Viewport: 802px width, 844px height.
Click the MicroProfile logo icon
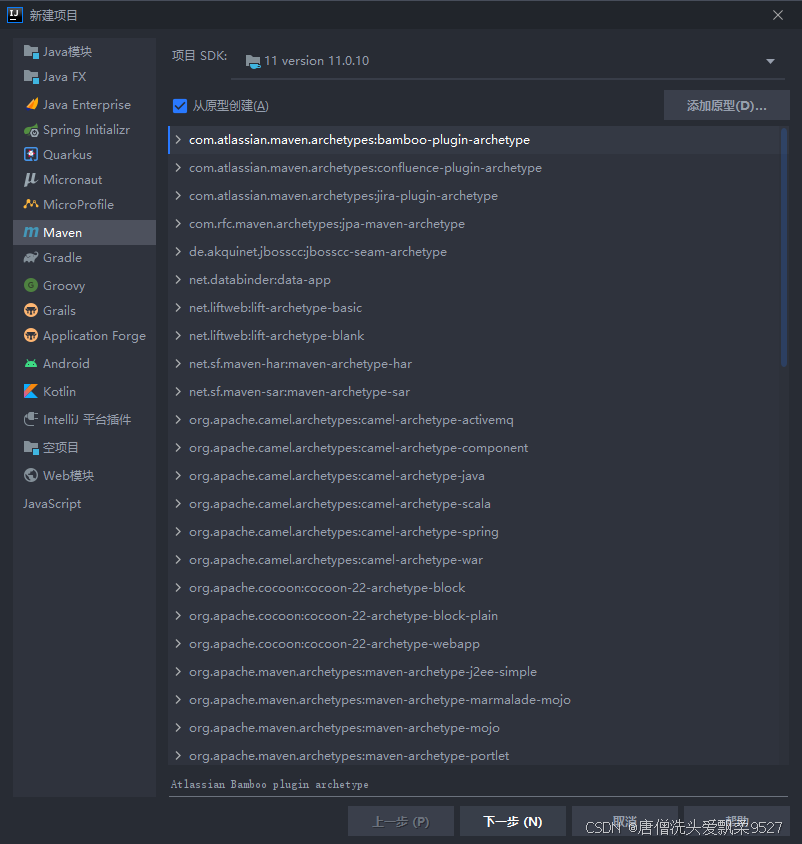31,204
